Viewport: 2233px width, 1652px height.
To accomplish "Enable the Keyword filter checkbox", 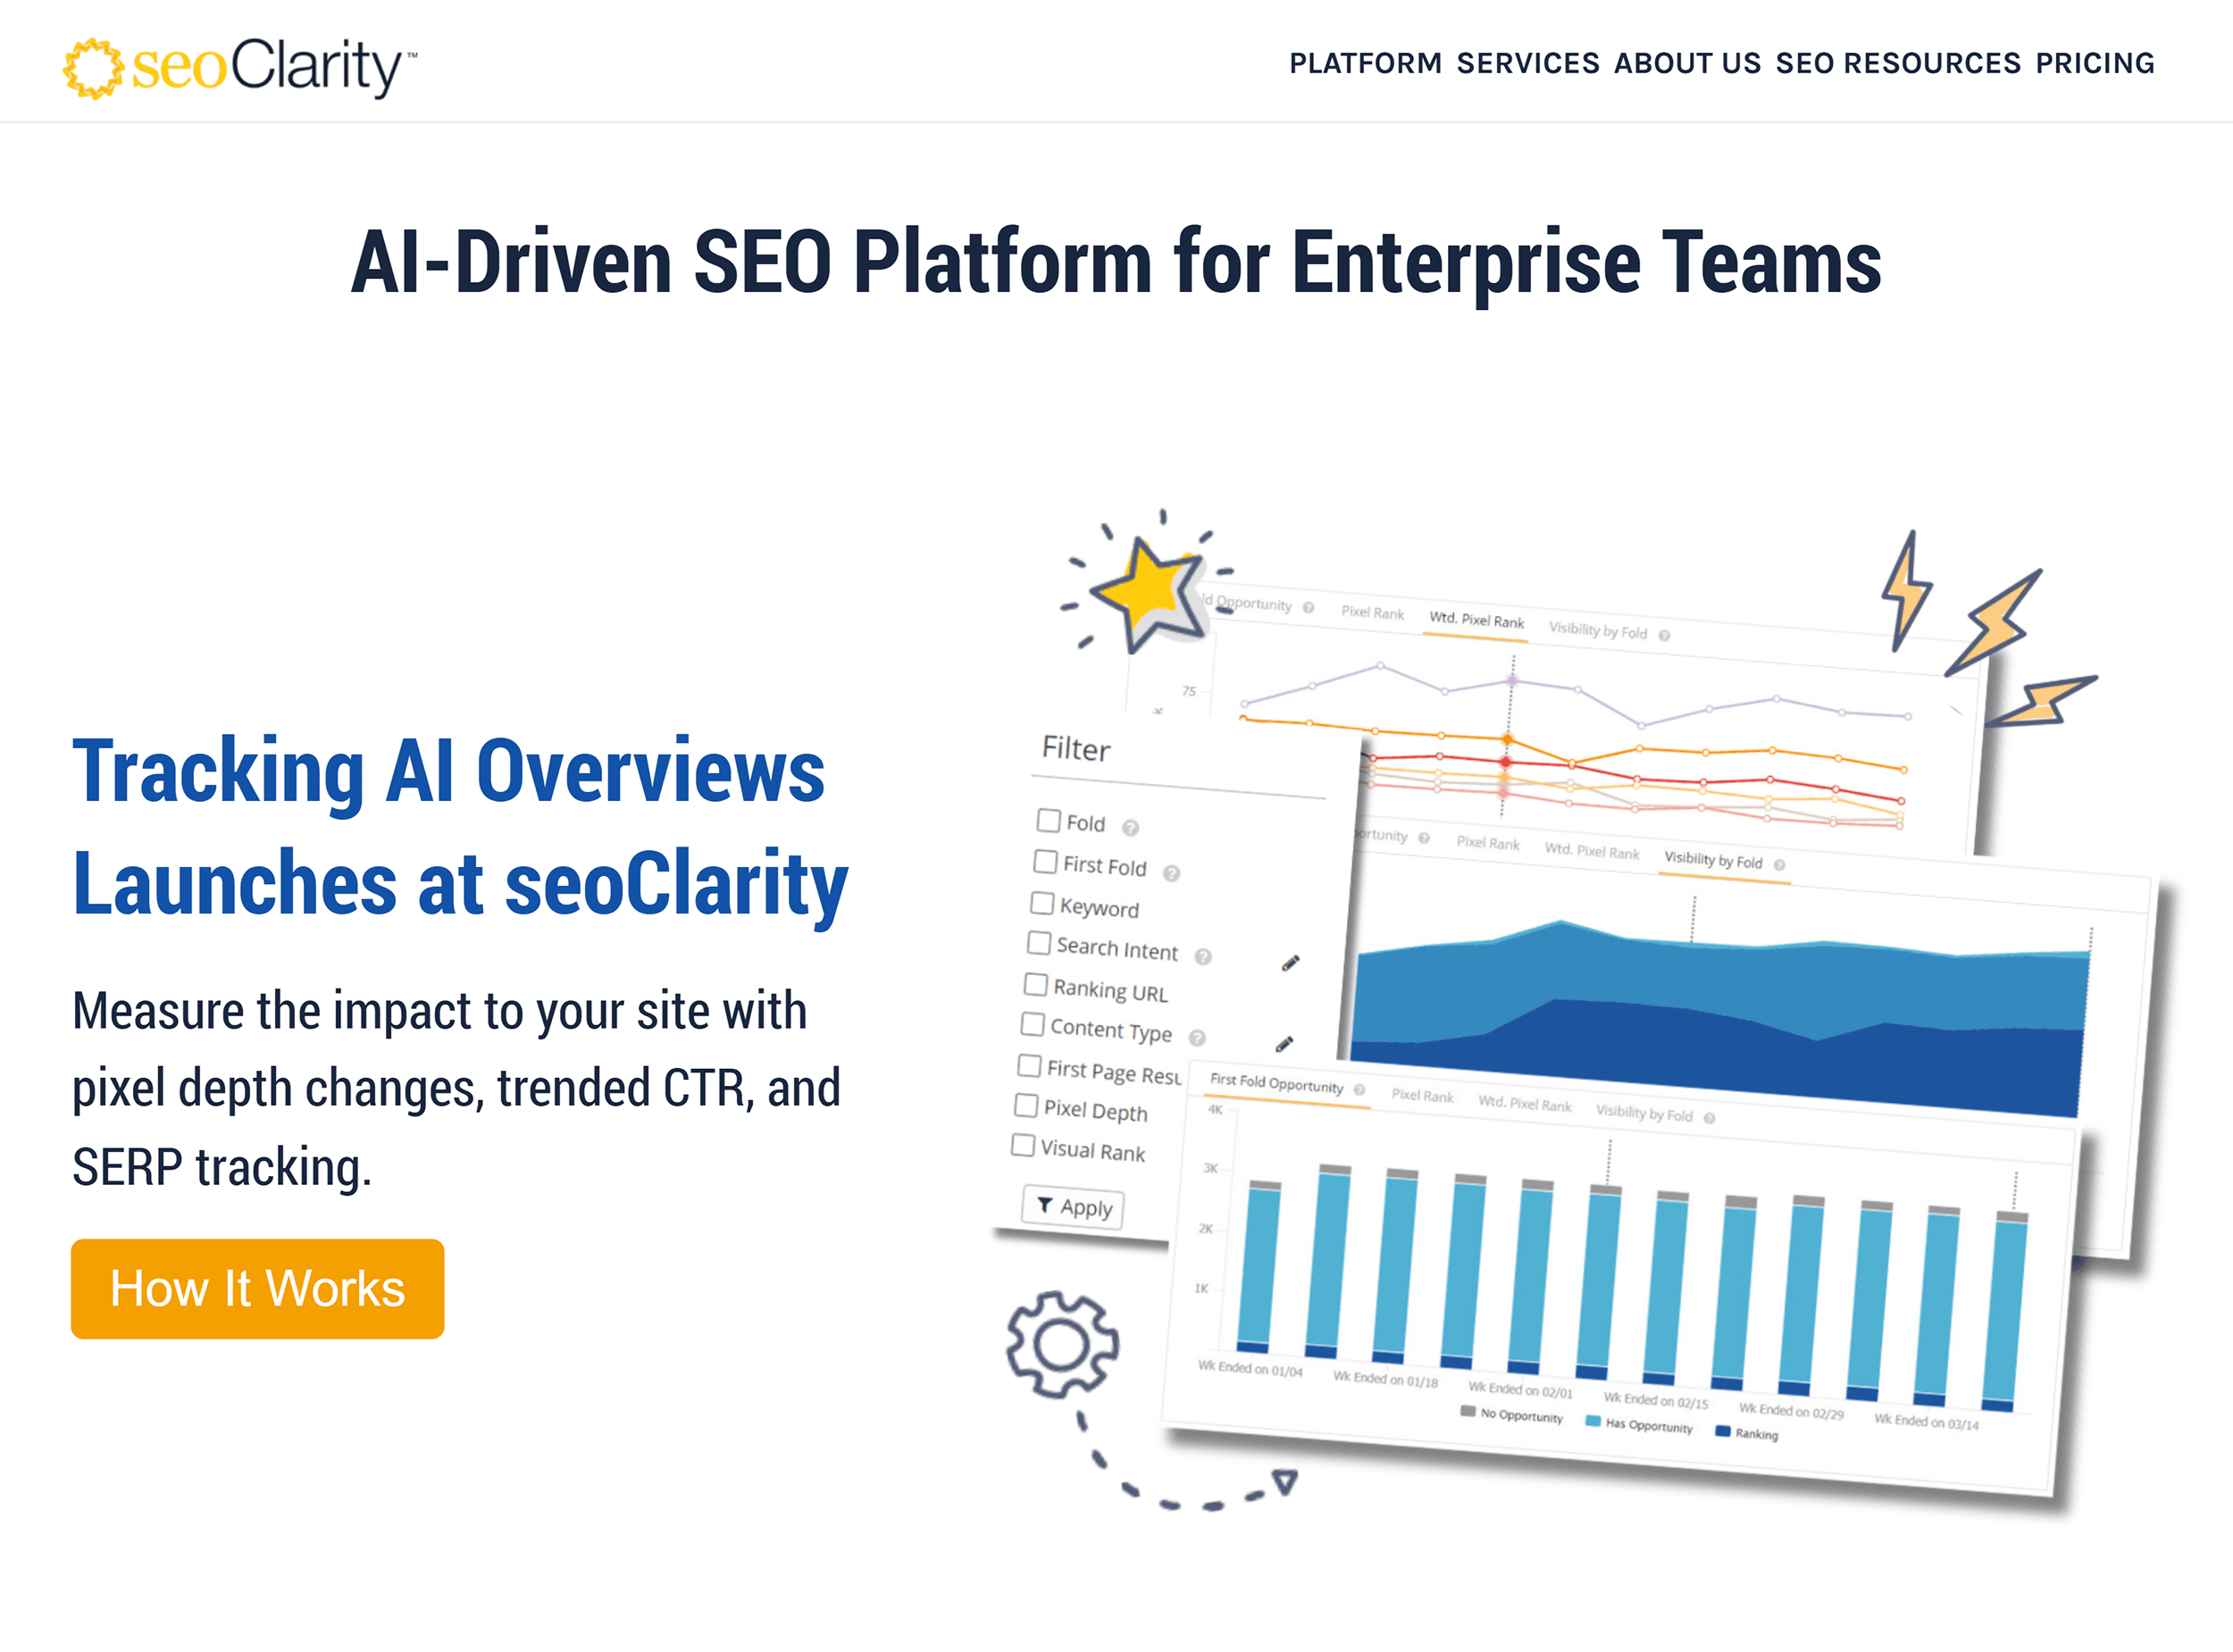I will 1042,902.
